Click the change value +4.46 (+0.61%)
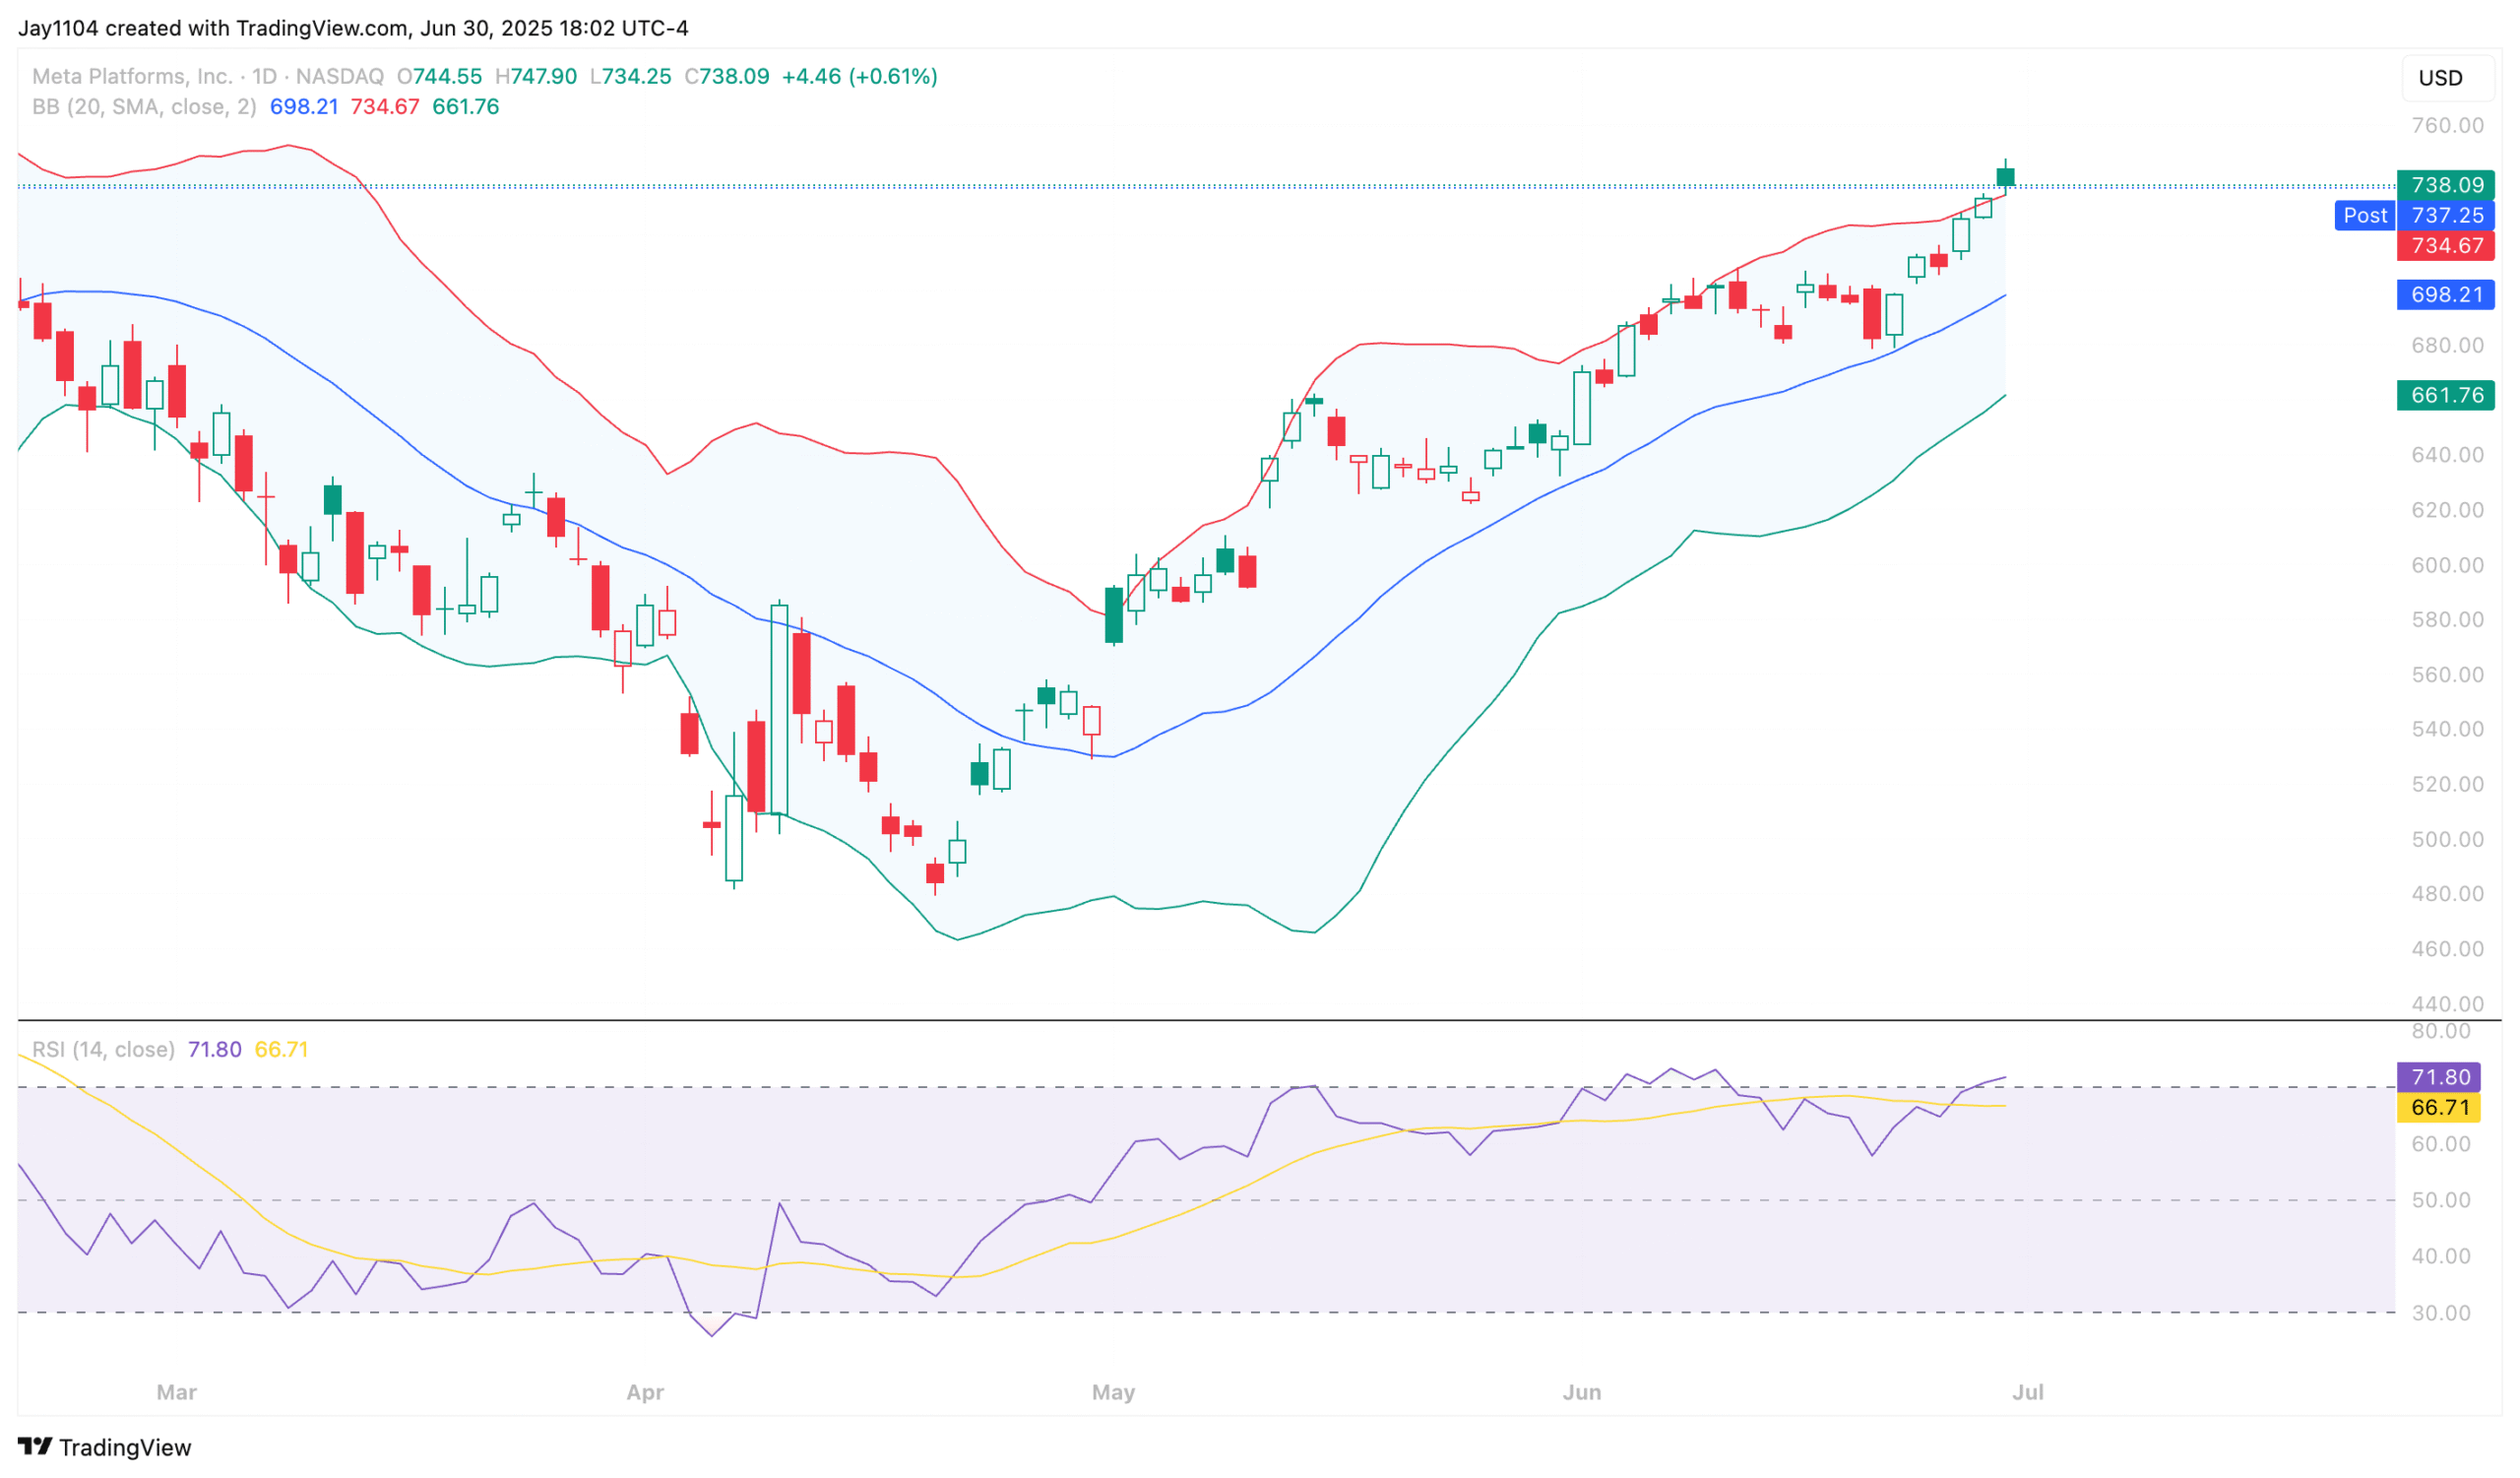 (859, 76)
